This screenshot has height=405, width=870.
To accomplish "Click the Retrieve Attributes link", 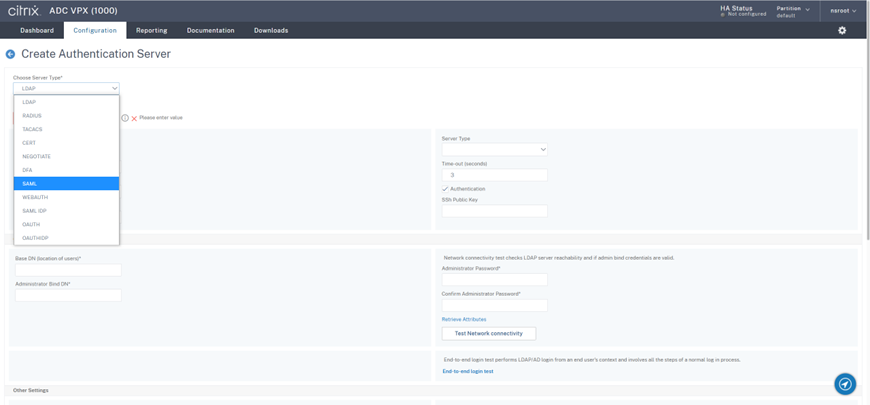I will pyautogui.click(x=464, y=319).
